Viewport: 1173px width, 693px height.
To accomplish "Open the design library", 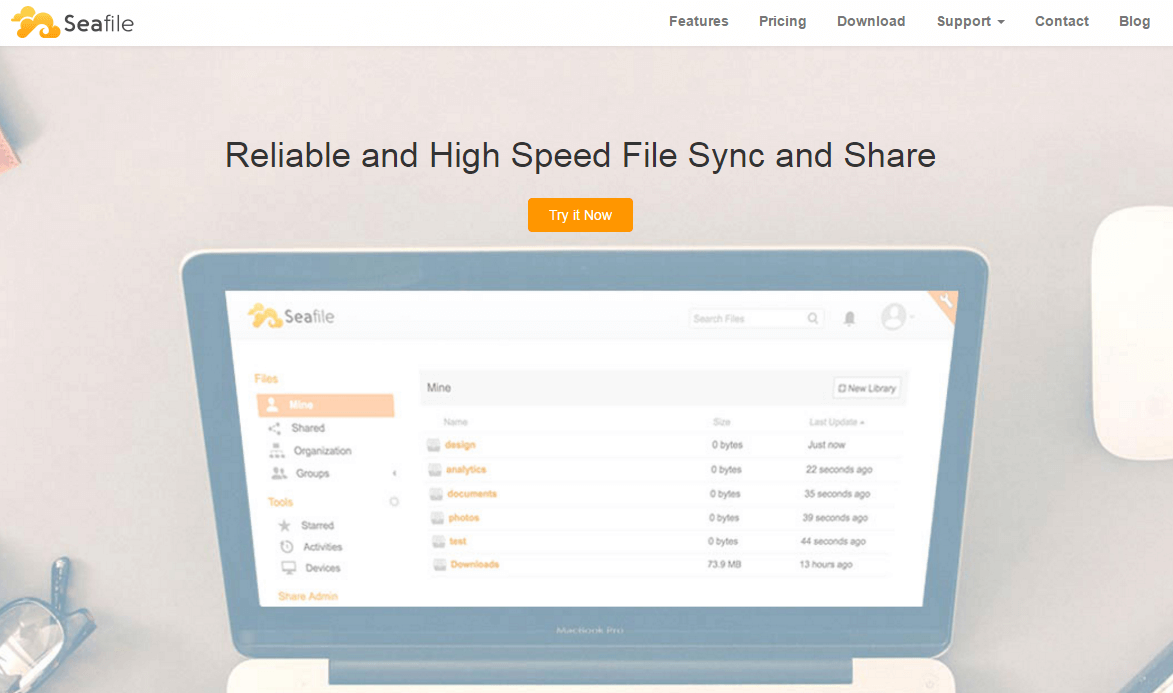I will (x=459, y=445).
